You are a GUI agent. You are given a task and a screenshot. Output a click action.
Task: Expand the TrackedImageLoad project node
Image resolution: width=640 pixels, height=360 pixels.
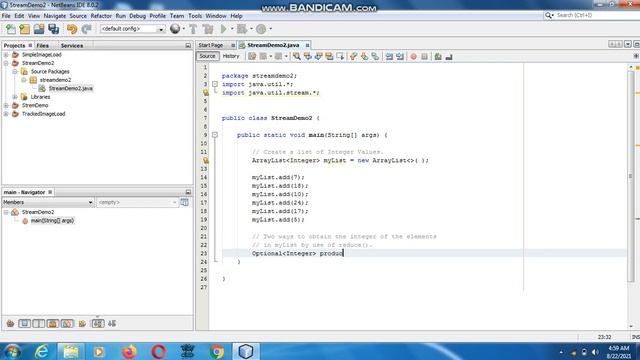click(x=6, y=114)
